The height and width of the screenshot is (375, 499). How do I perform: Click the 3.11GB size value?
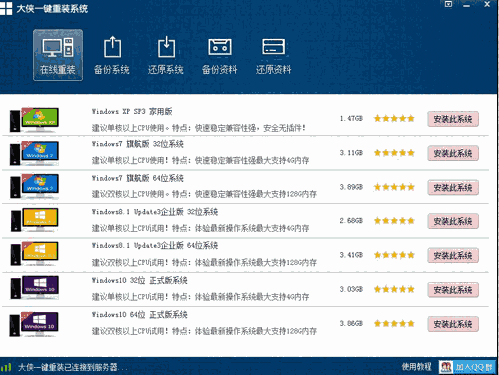(x=351, y=153)
